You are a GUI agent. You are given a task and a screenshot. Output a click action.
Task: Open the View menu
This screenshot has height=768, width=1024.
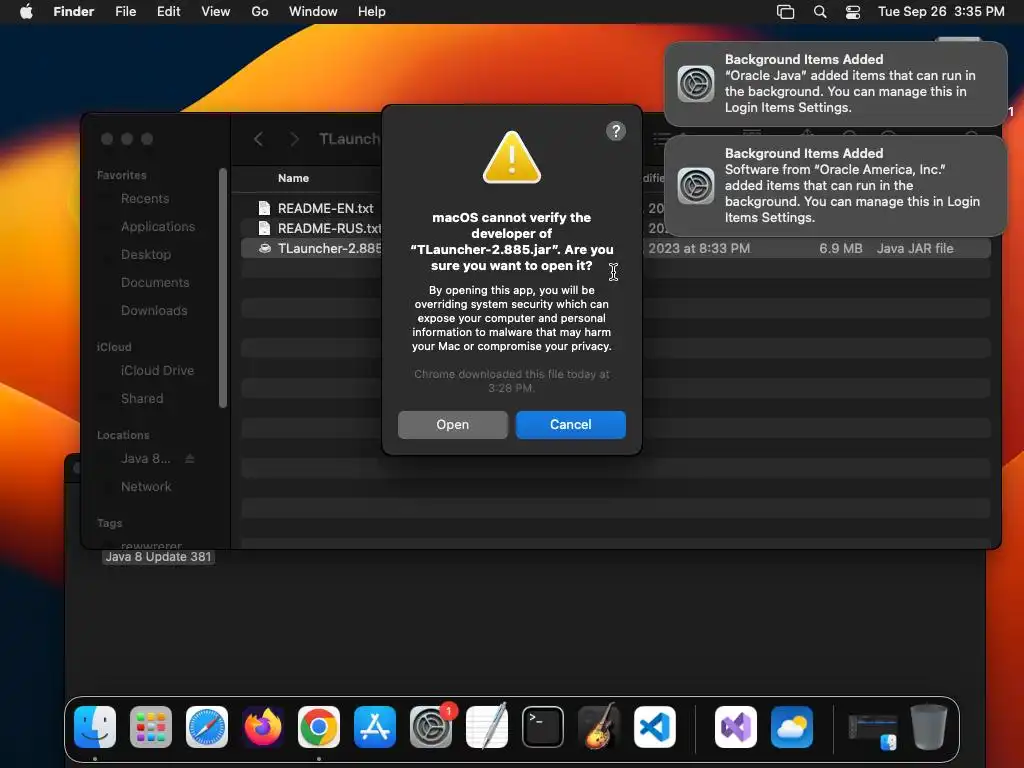click(x=216, y=12)
